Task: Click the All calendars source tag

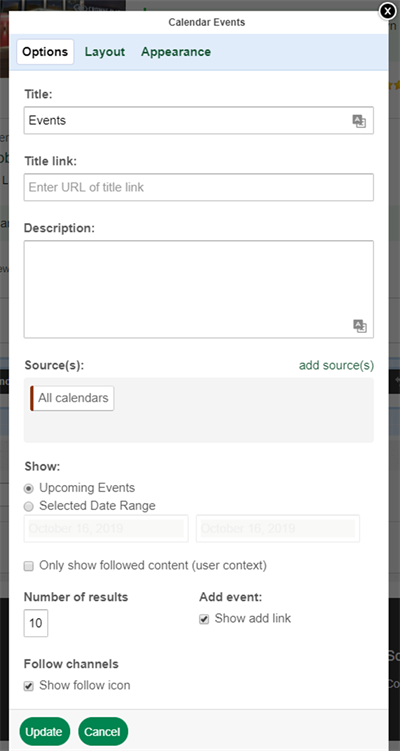Action: click(x=72, y=398)
